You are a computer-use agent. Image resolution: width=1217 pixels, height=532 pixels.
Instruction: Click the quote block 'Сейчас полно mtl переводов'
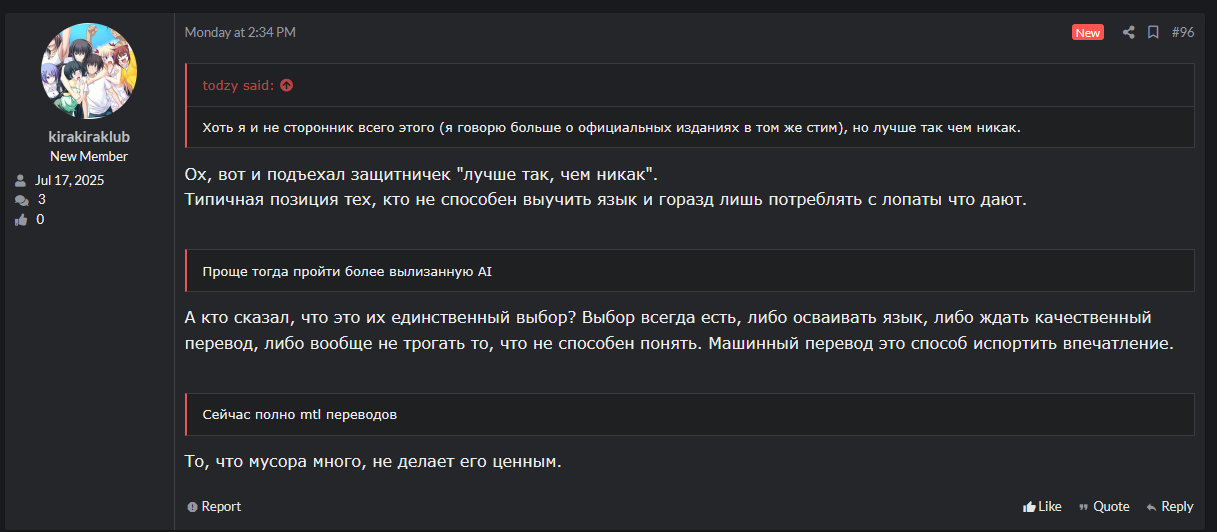tap(300, 414)
